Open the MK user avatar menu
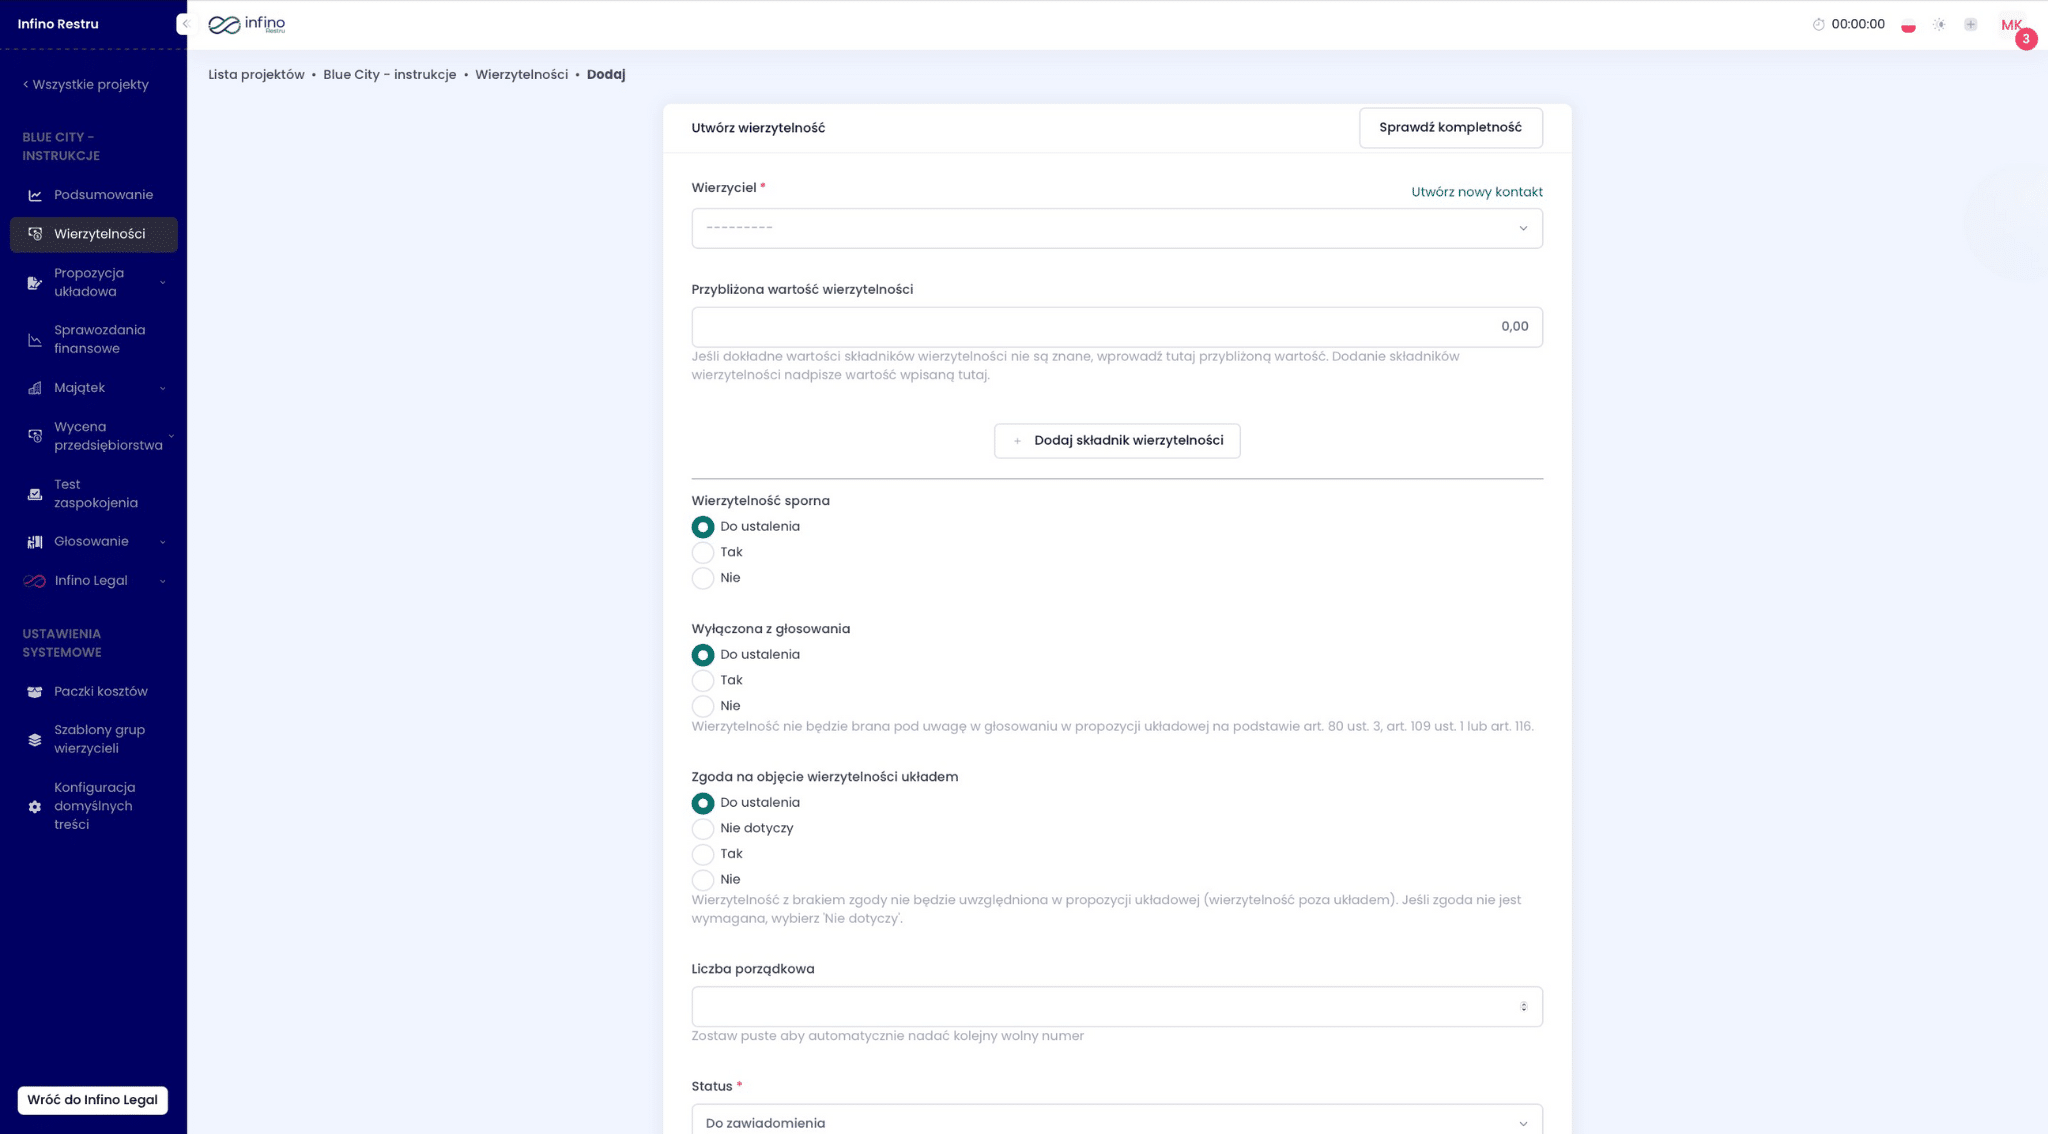This screenshot has width=2048, height=1134. tap(2011, 25)
